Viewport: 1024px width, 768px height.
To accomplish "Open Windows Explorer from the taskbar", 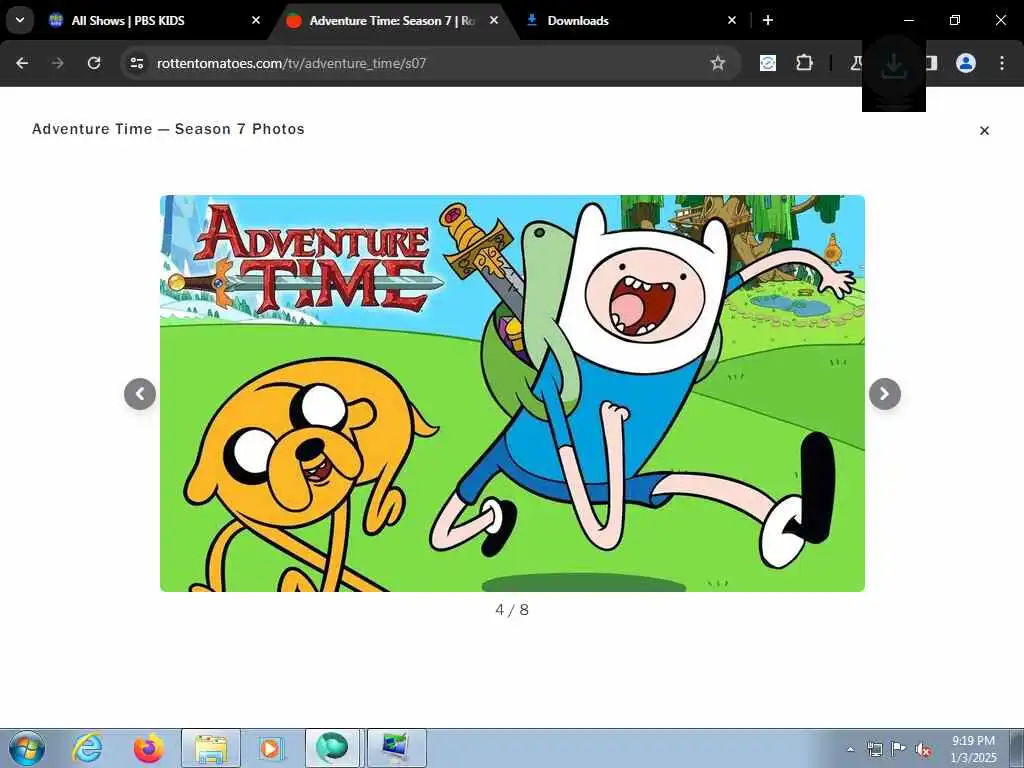I will [211, 748].
